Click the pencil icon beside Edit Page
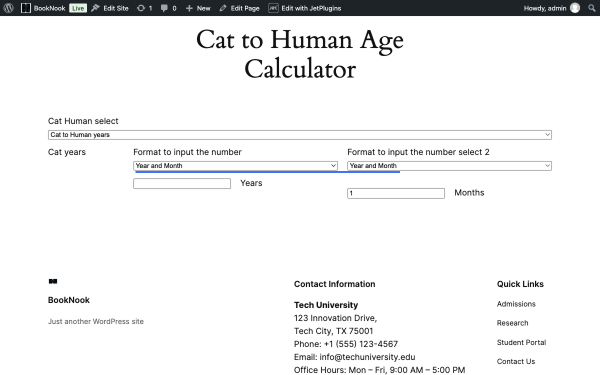This screenshot has height=375, width=600. pos(223,8)
